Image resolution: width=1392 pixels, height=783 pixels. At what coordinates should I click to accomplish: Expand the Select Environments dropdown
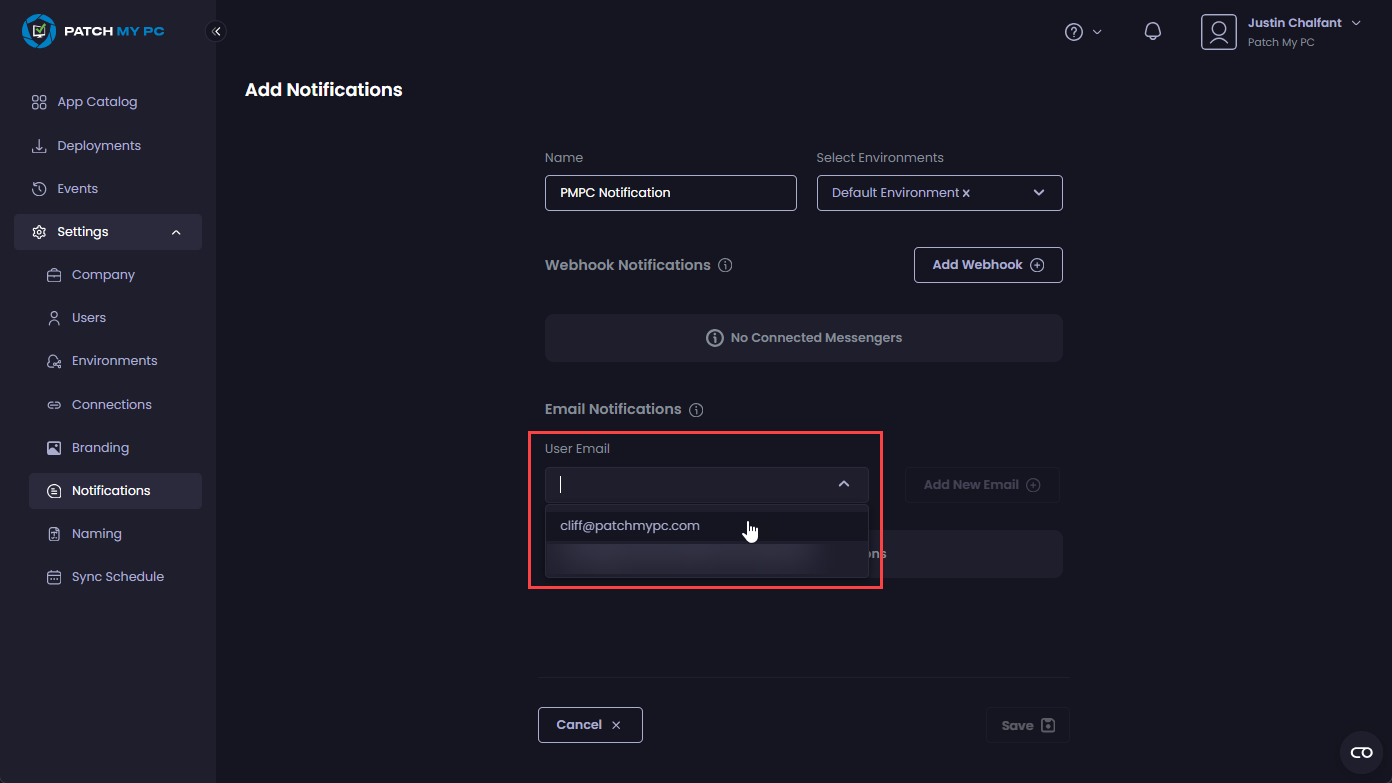tap(1039, 193)
